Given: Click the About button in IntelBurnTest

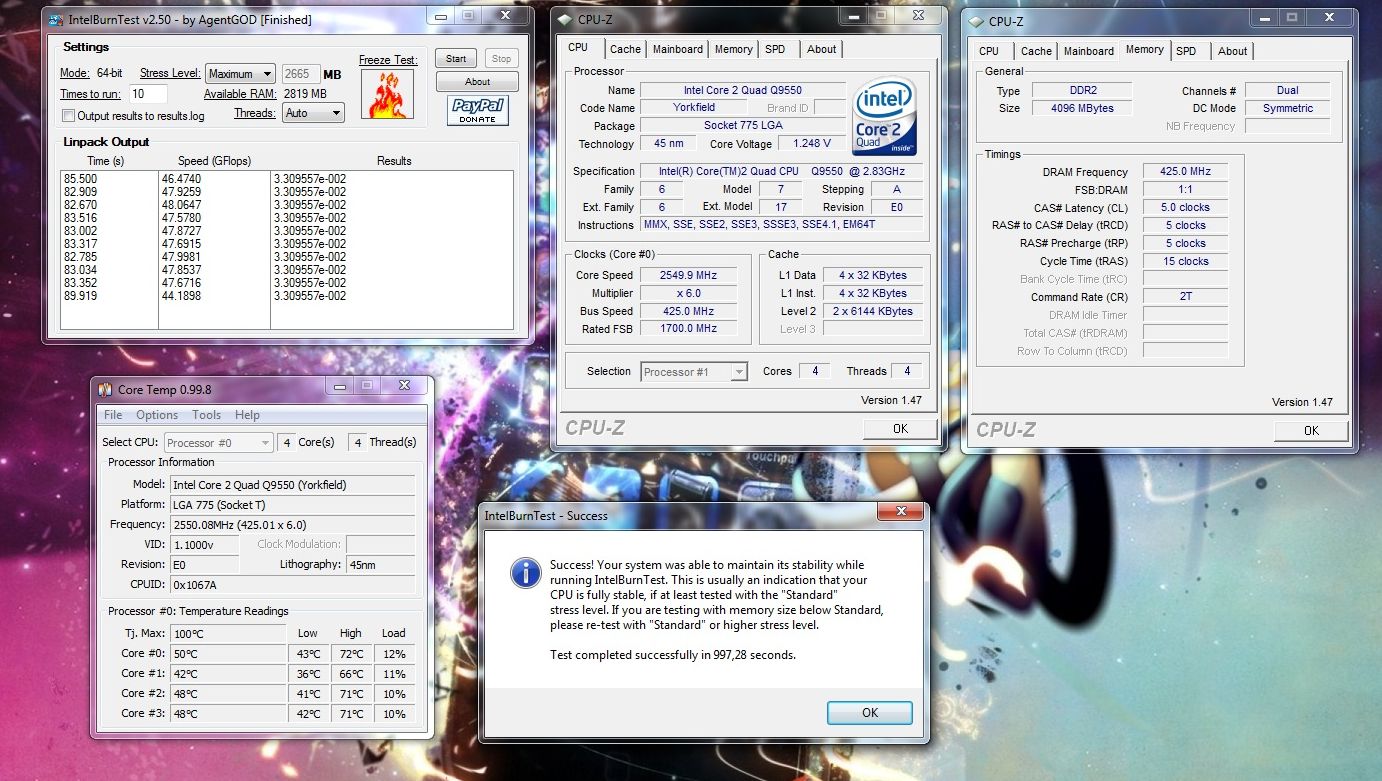Looking at the screenshot, I should [x=477, y=82].
